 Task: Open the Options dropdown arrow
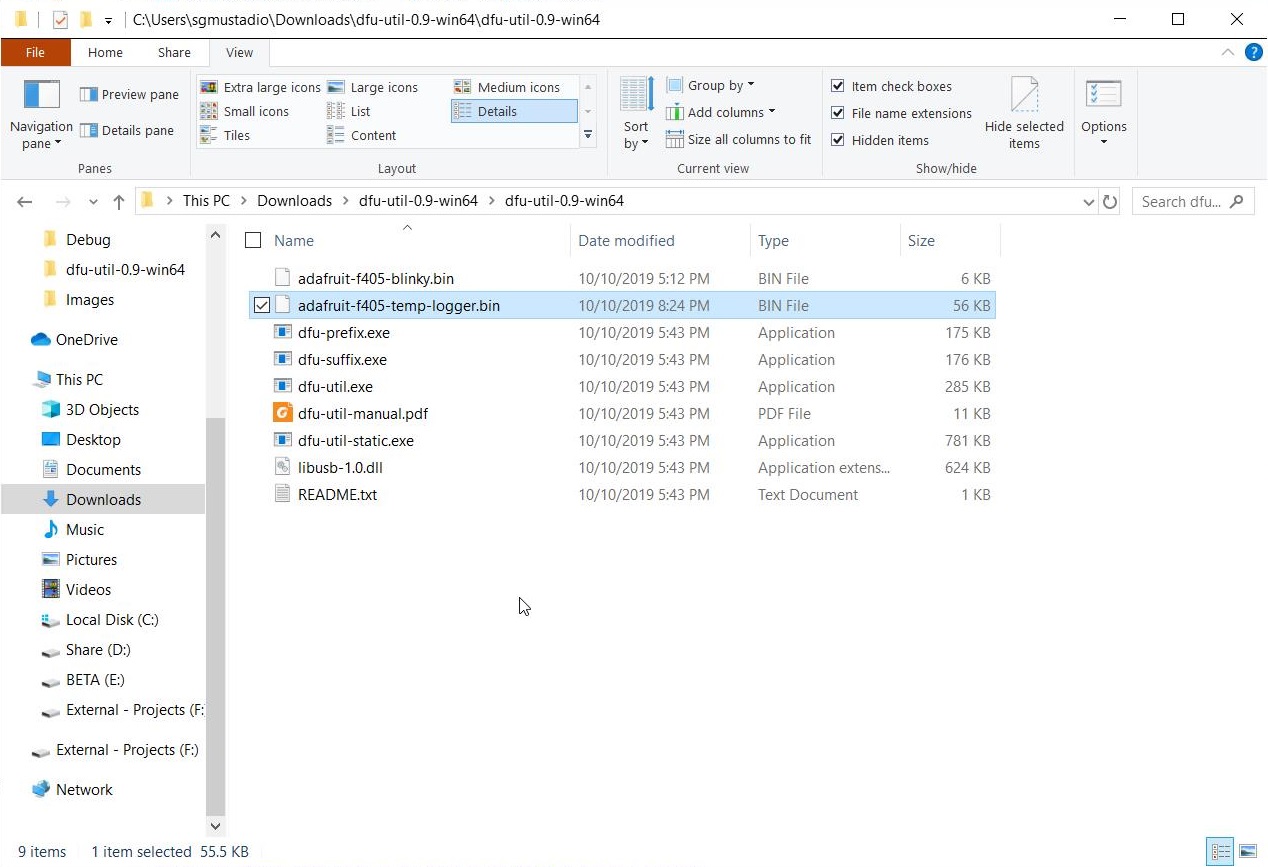pyautogui.click(x=1103, y=140)
